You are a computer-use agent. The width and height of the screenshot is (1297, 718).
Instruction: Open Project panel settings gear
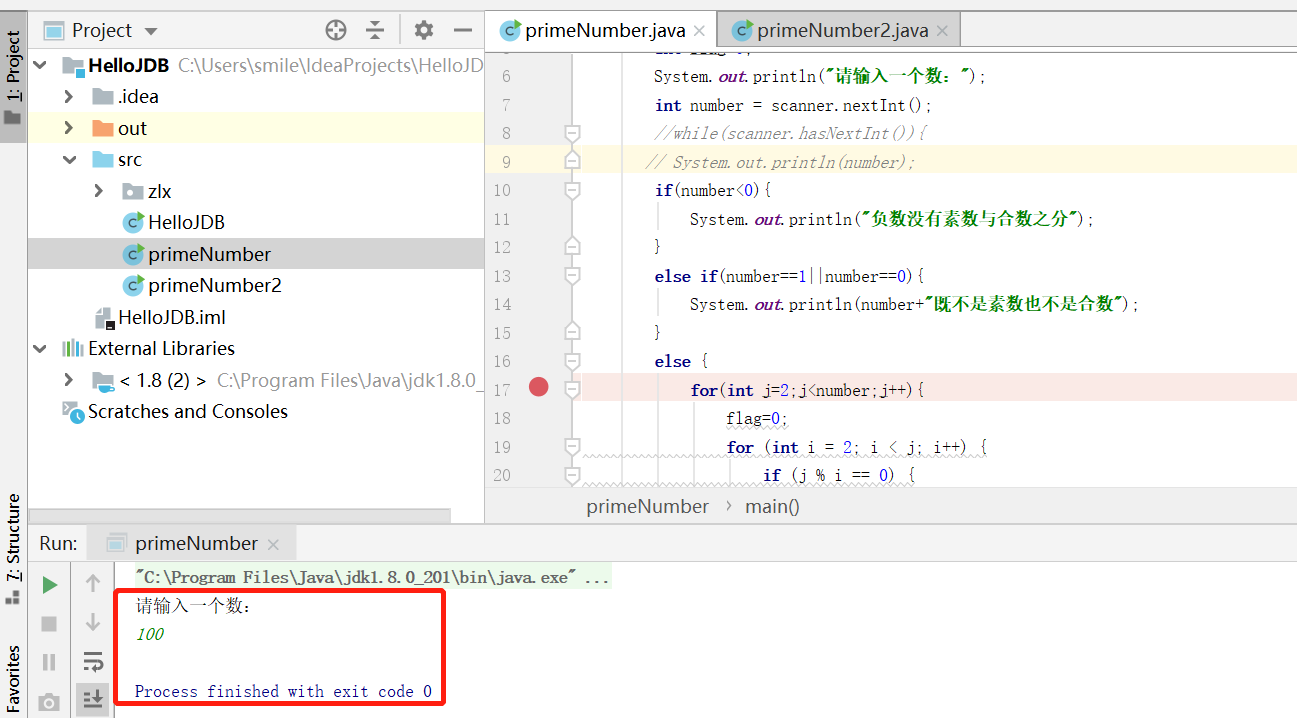[424, 30]
